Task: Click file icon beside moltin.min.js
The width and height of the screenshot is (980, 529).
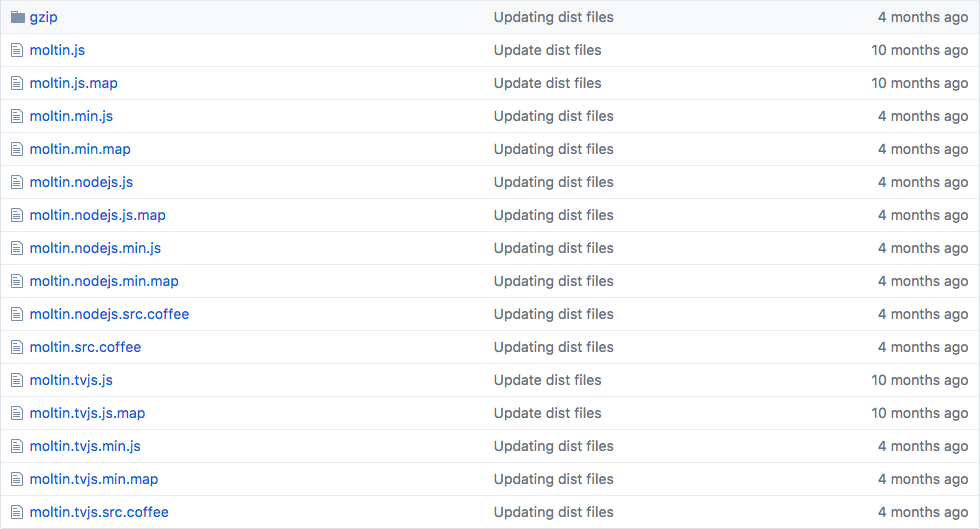Action: point(17,116)
